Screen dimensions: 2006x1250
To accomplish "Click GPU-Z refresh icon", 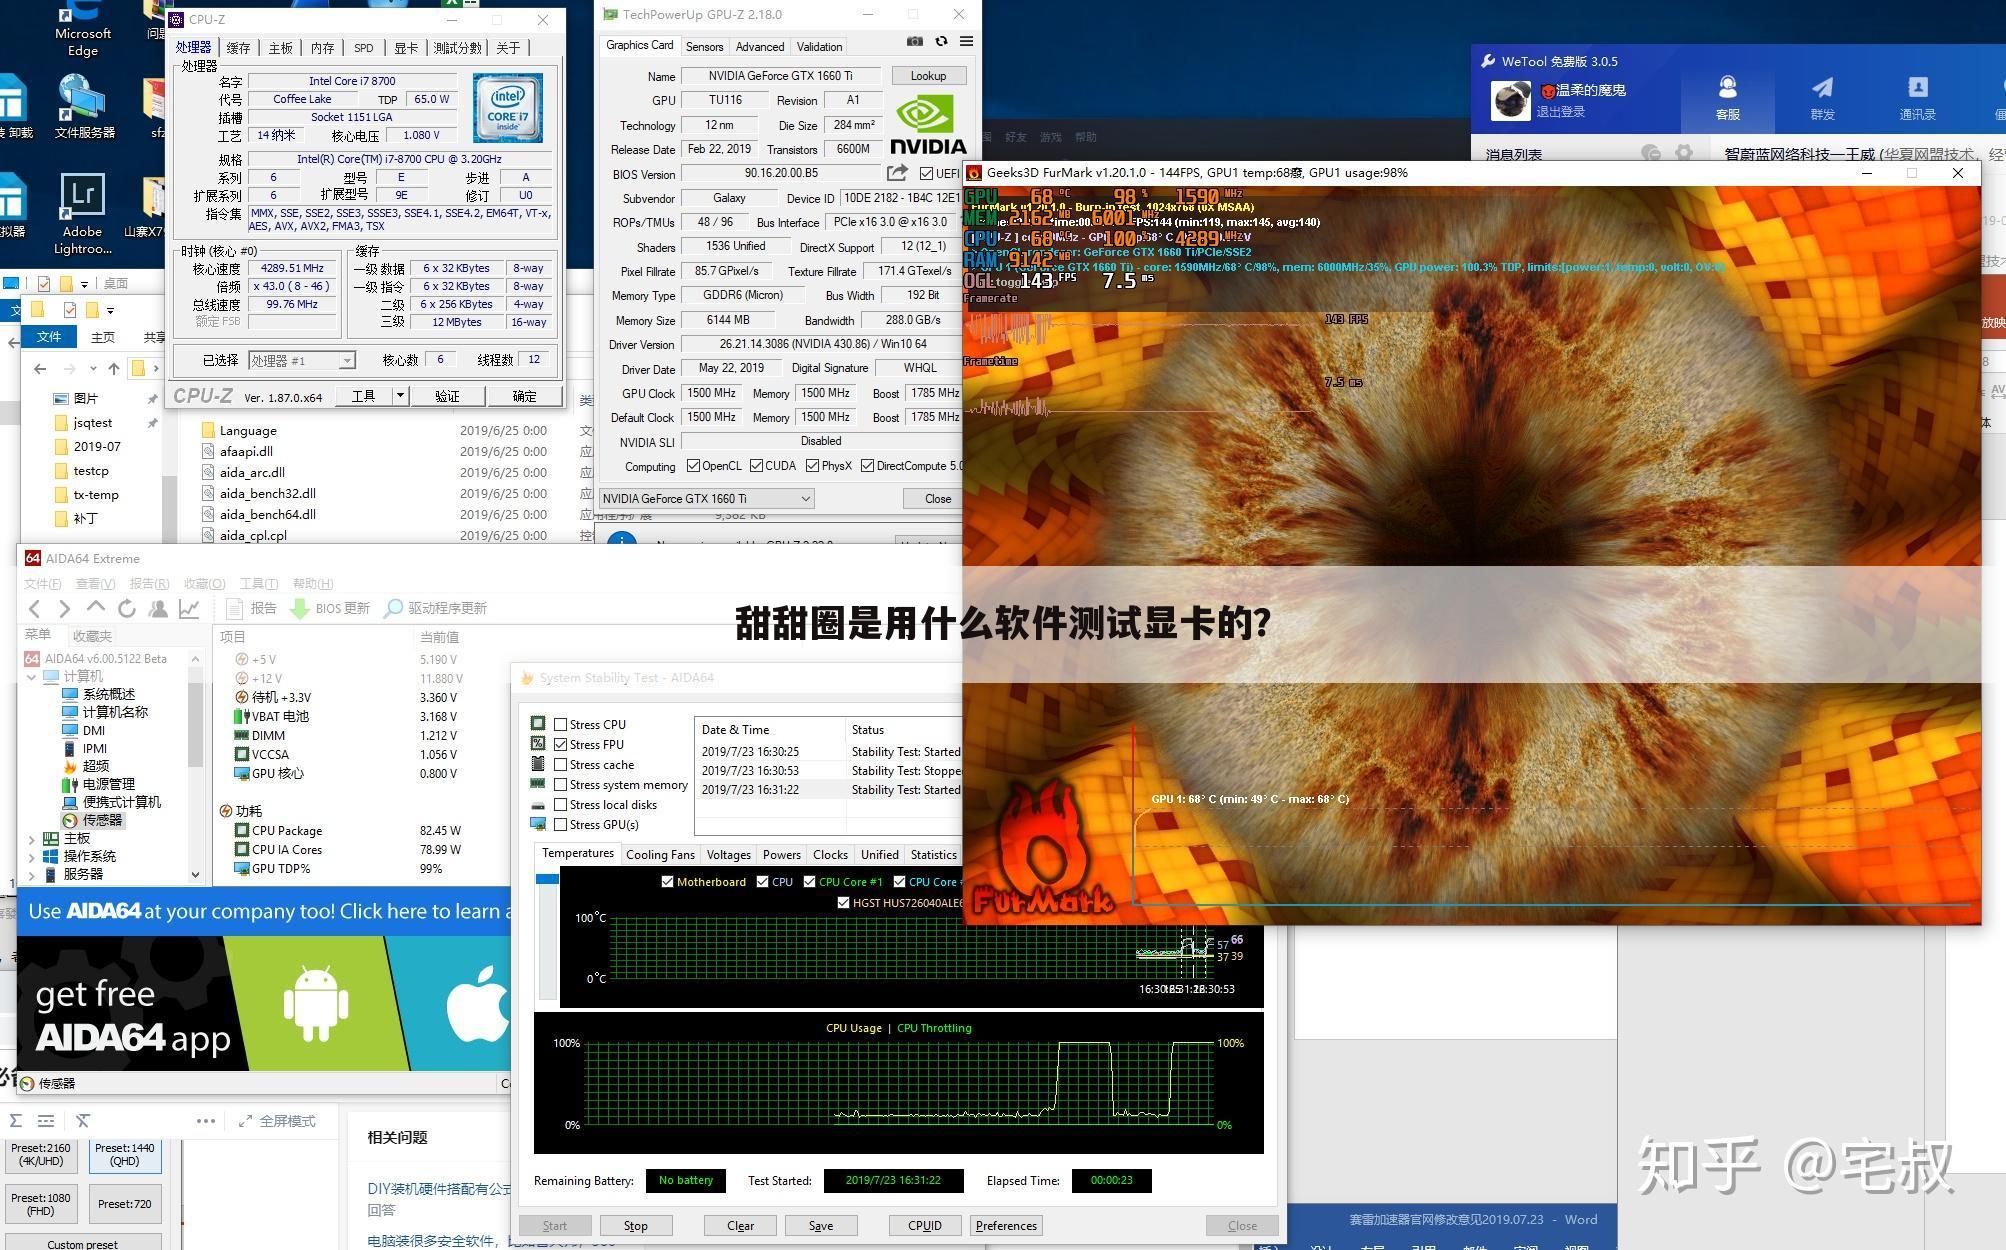I will [x=941, y=42].
